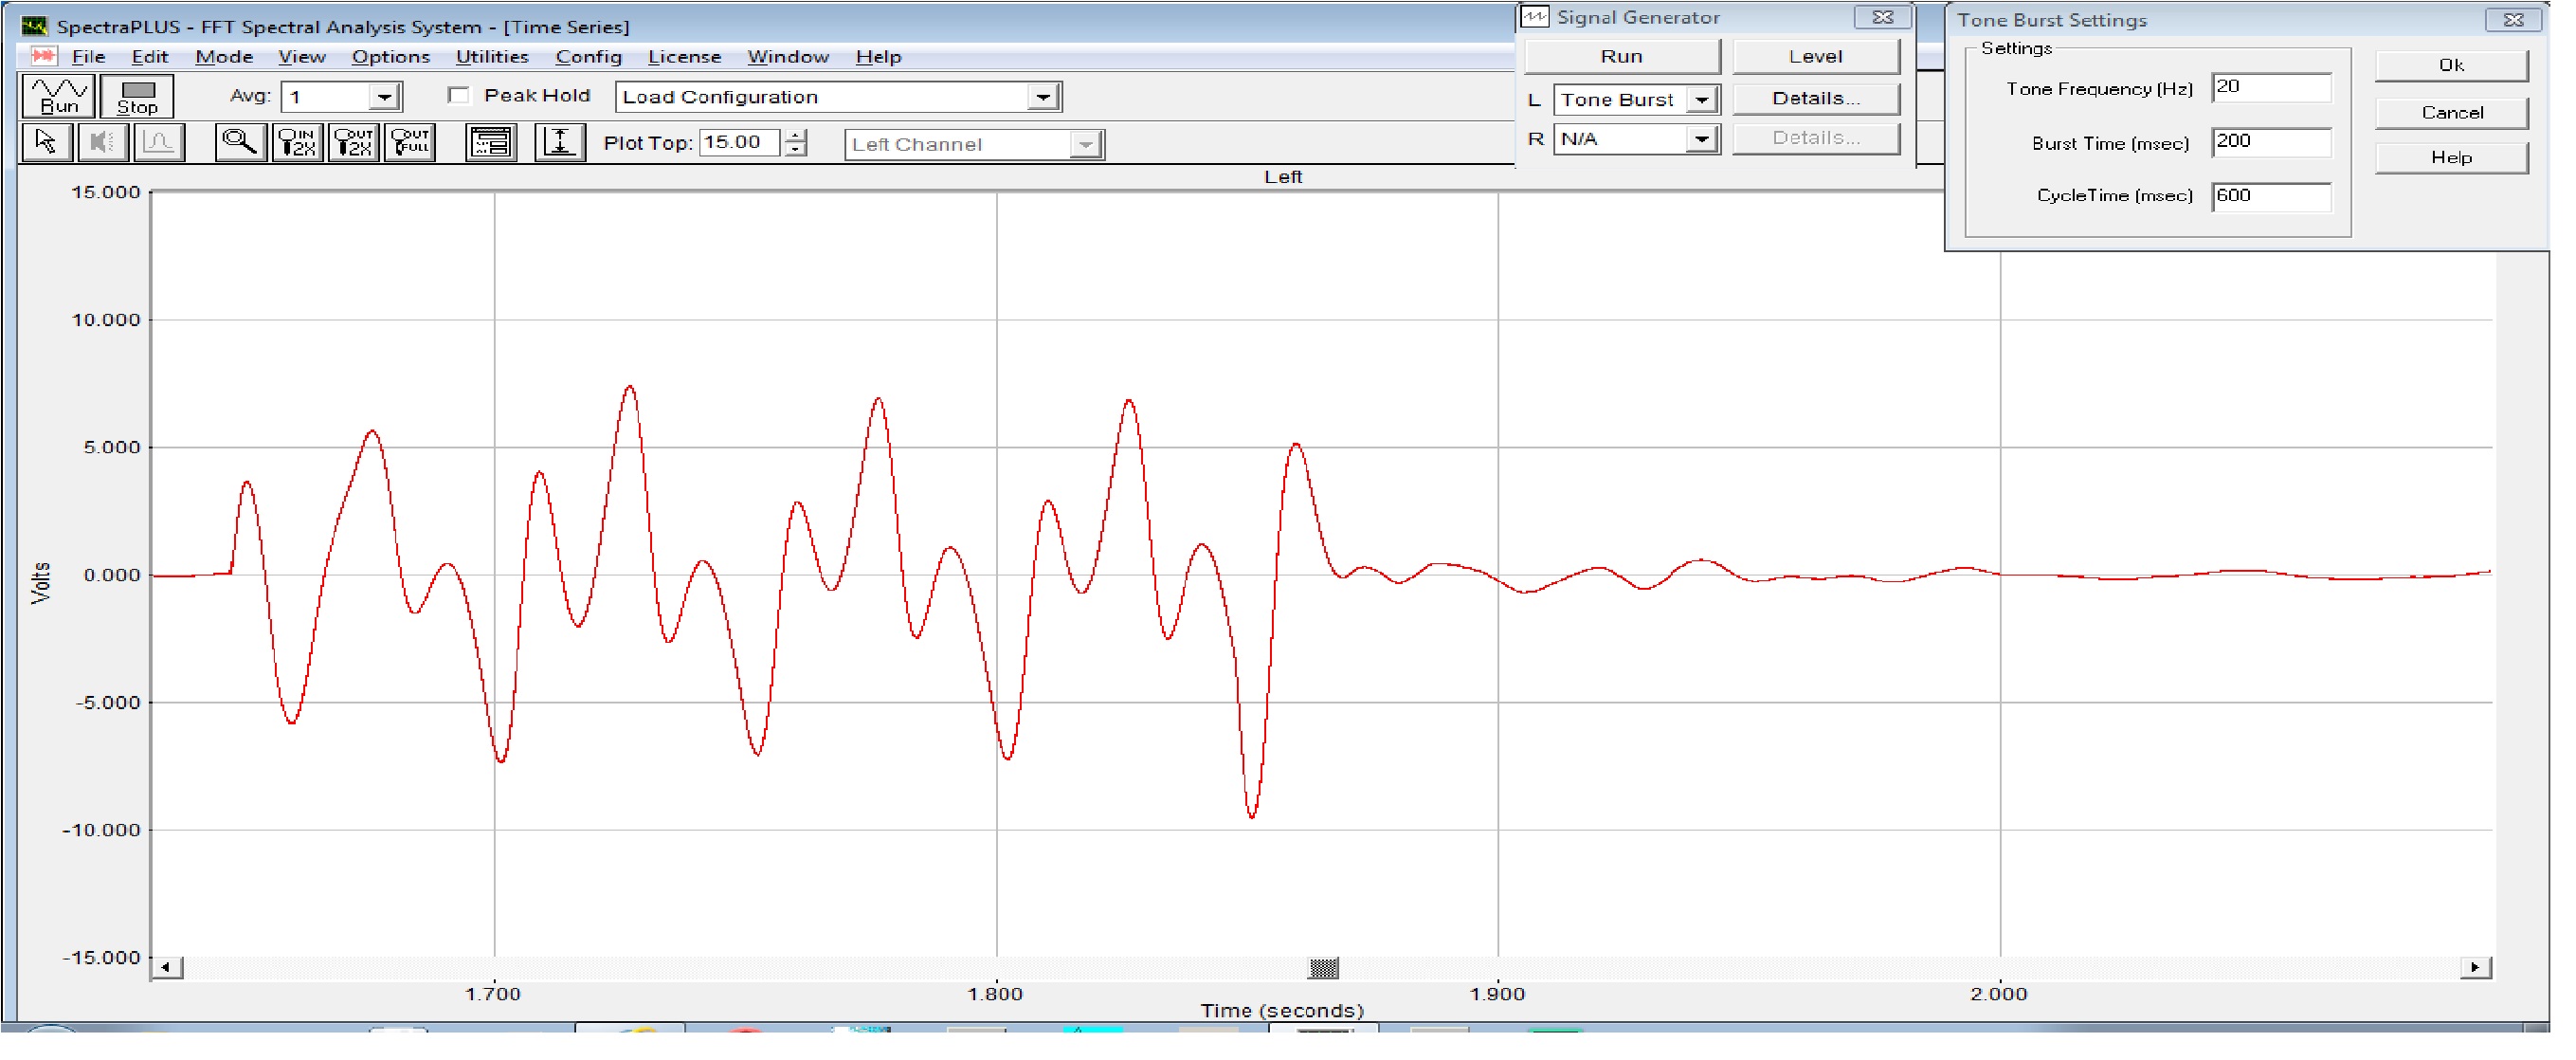This screenshot has height=1060, width=2576.
Task: Expand the Avg count dropdown
Action: [384, 98]
